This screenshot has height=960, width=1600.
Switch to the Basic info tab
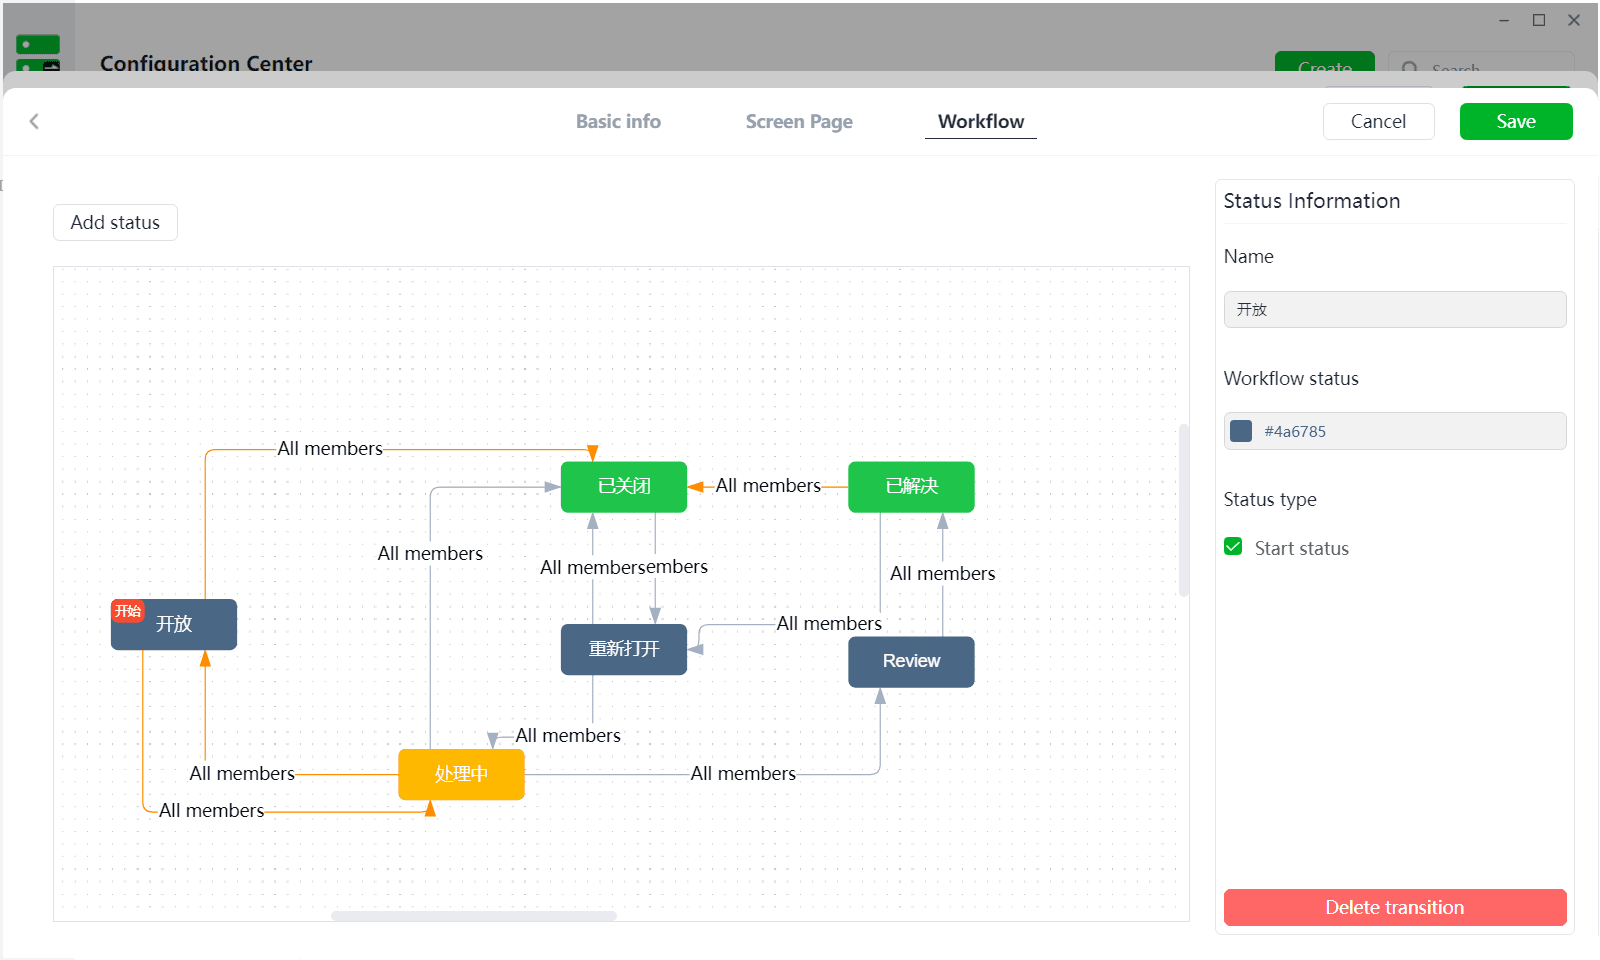click(x=618, y=121)
